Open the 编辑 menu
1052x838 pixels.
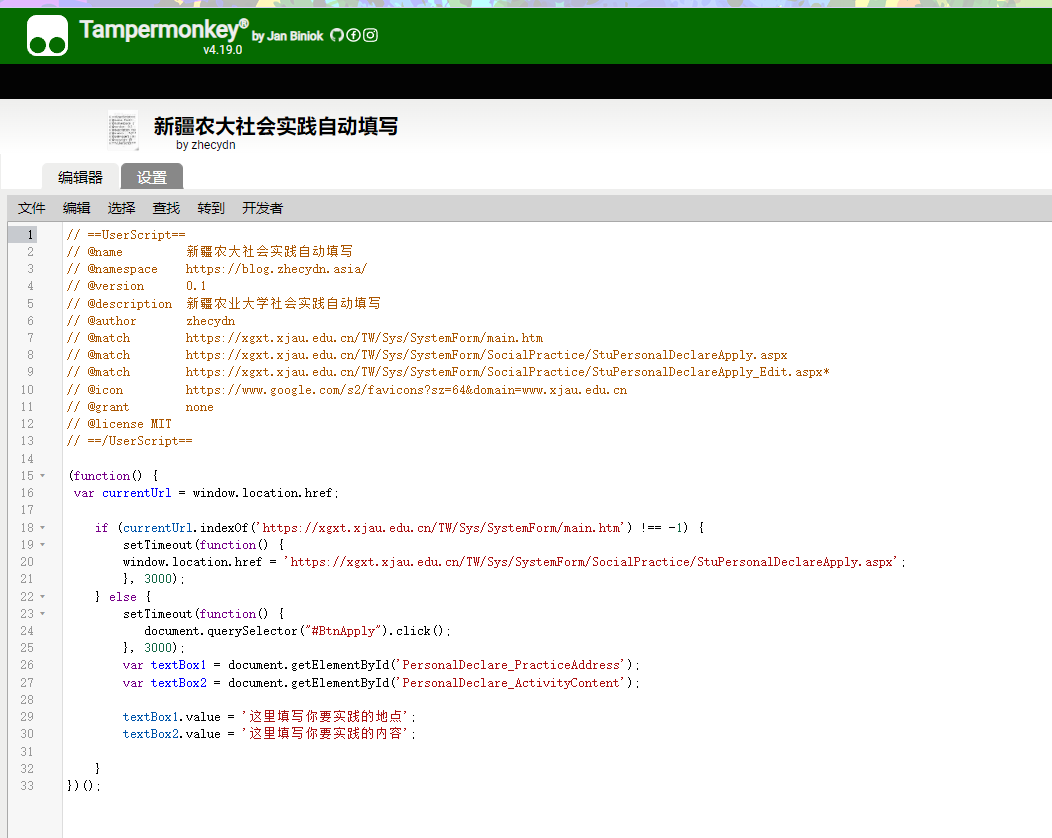(77, 208)
